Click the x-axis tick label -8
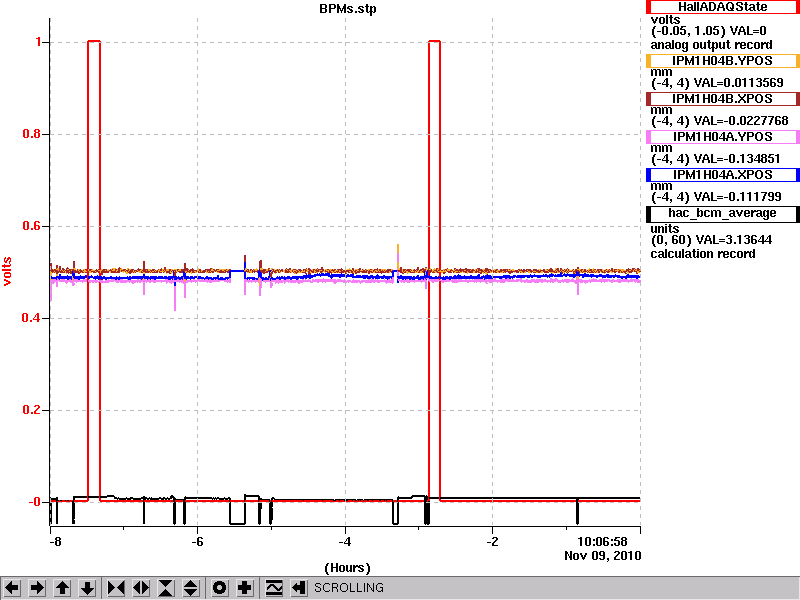 click(x=55, y=542)
